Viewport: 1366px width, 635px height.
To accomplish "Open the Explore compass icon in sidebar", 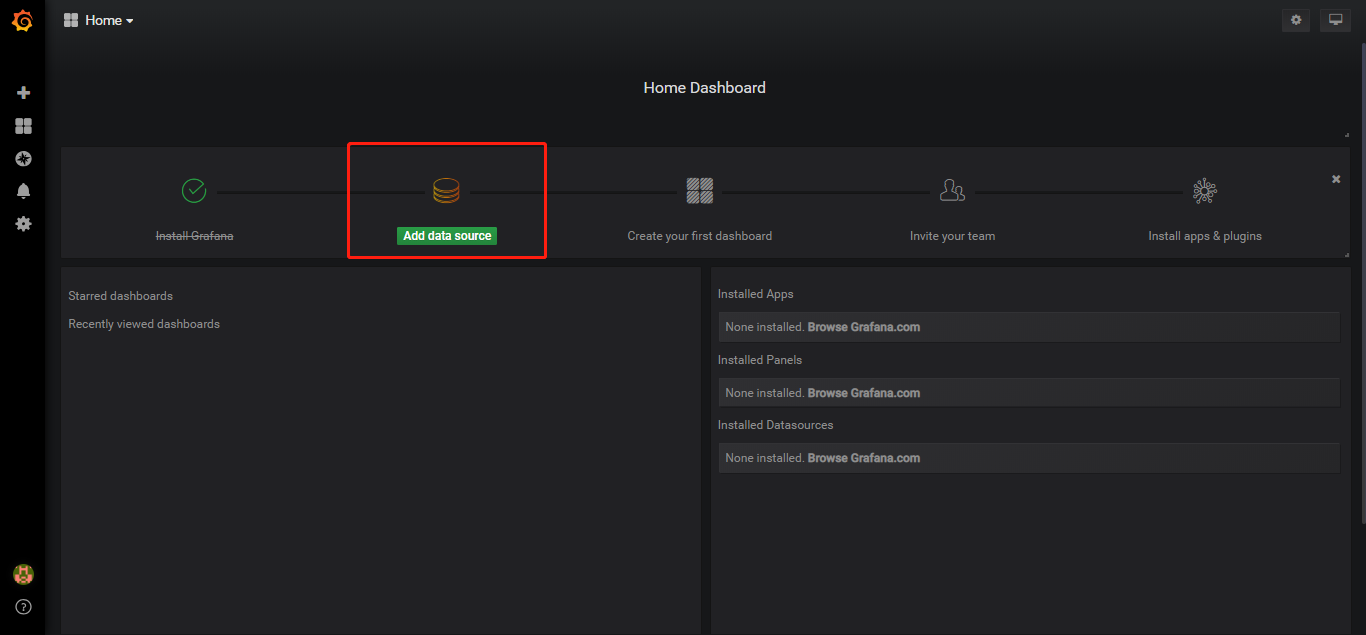I will pos(24,159).
